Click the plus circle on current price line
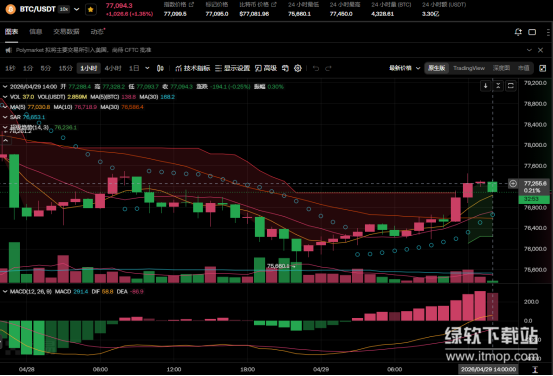Screen dimensions: 553x376 (513, 183)
